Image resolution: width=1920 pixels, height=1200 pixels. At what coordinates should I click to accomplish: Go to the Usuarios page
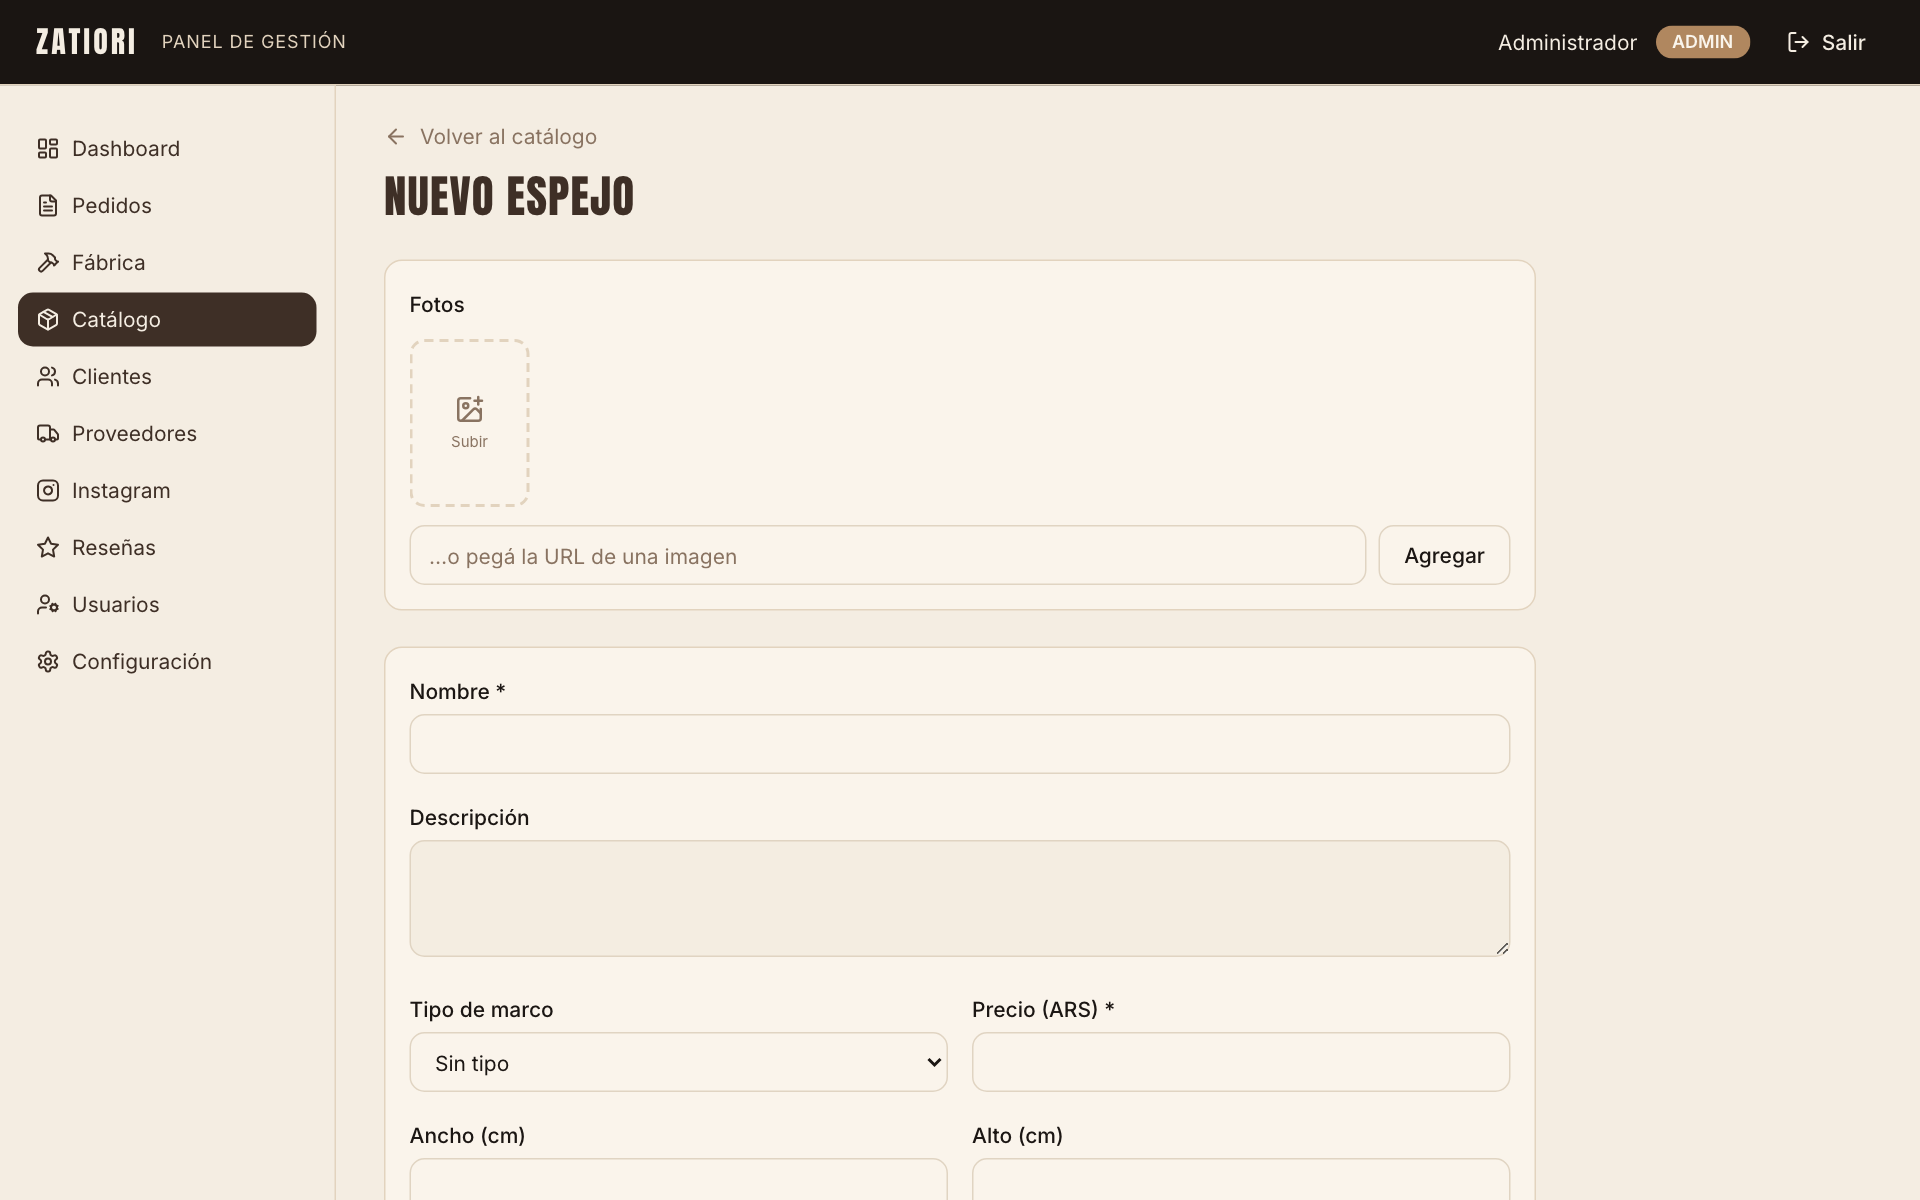point(167,605)
